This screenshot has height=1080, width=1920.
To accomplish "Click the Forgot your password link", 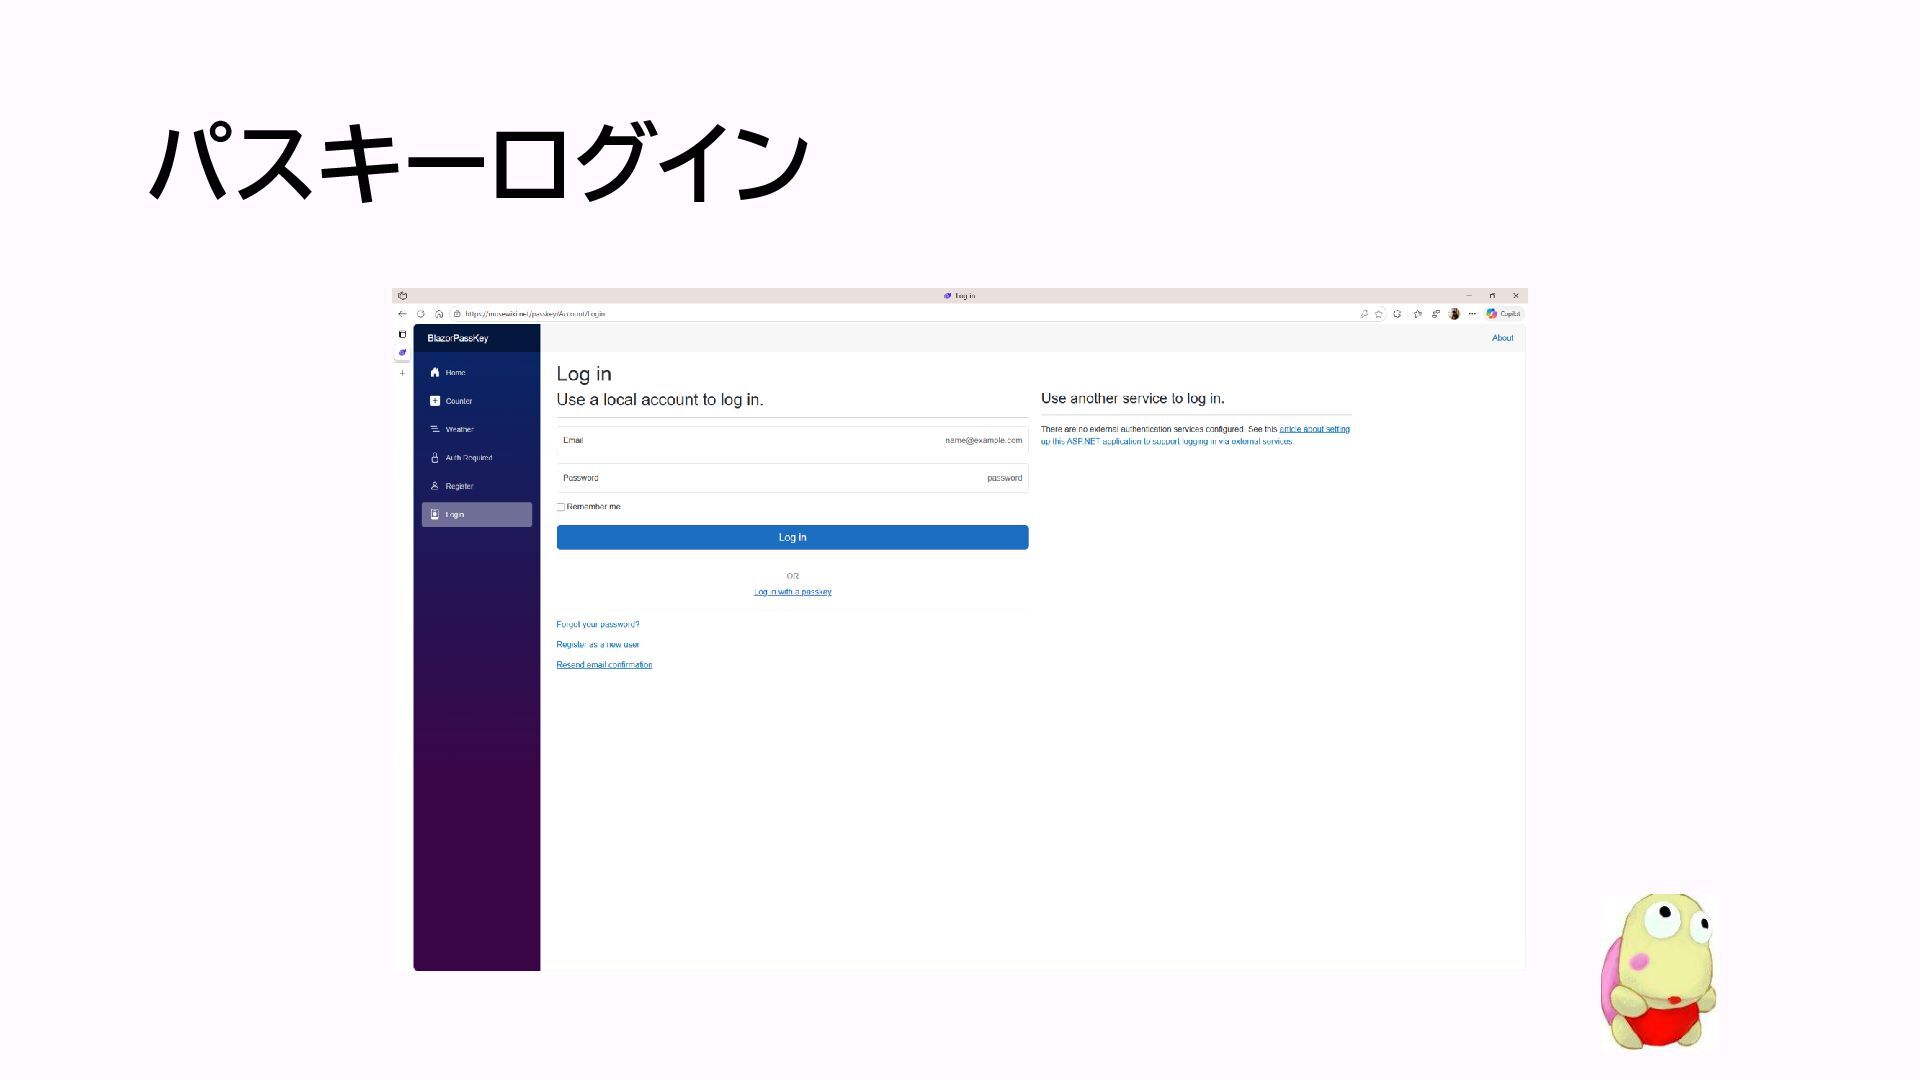I will [x=597, y=624].
